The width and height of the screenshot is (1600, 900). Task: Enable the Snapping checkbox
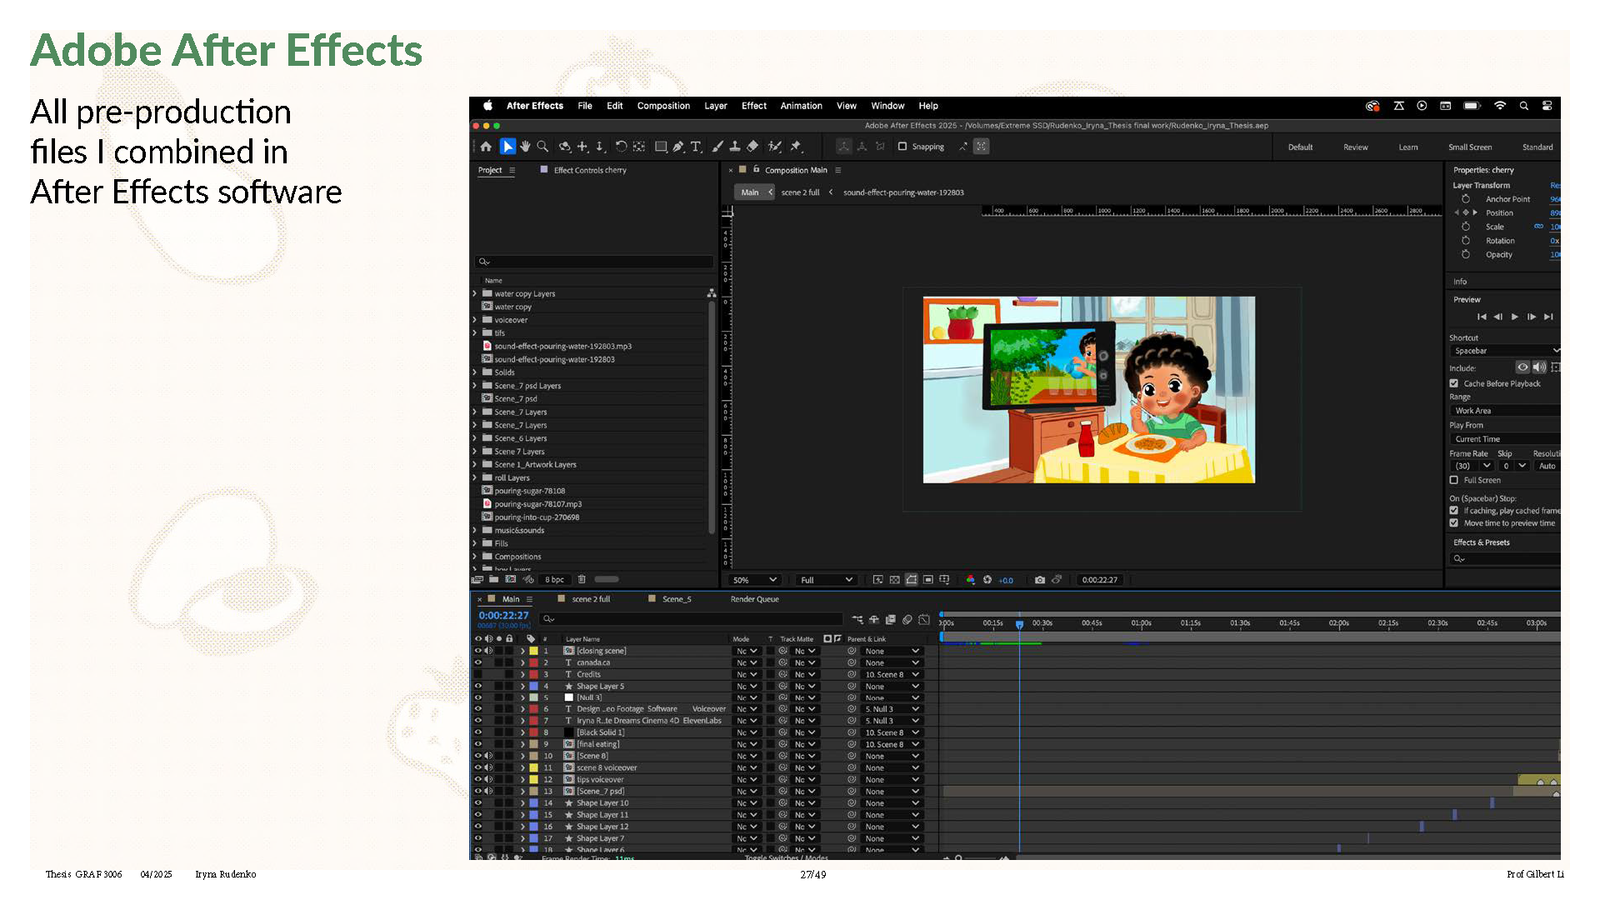pos(902,147)
